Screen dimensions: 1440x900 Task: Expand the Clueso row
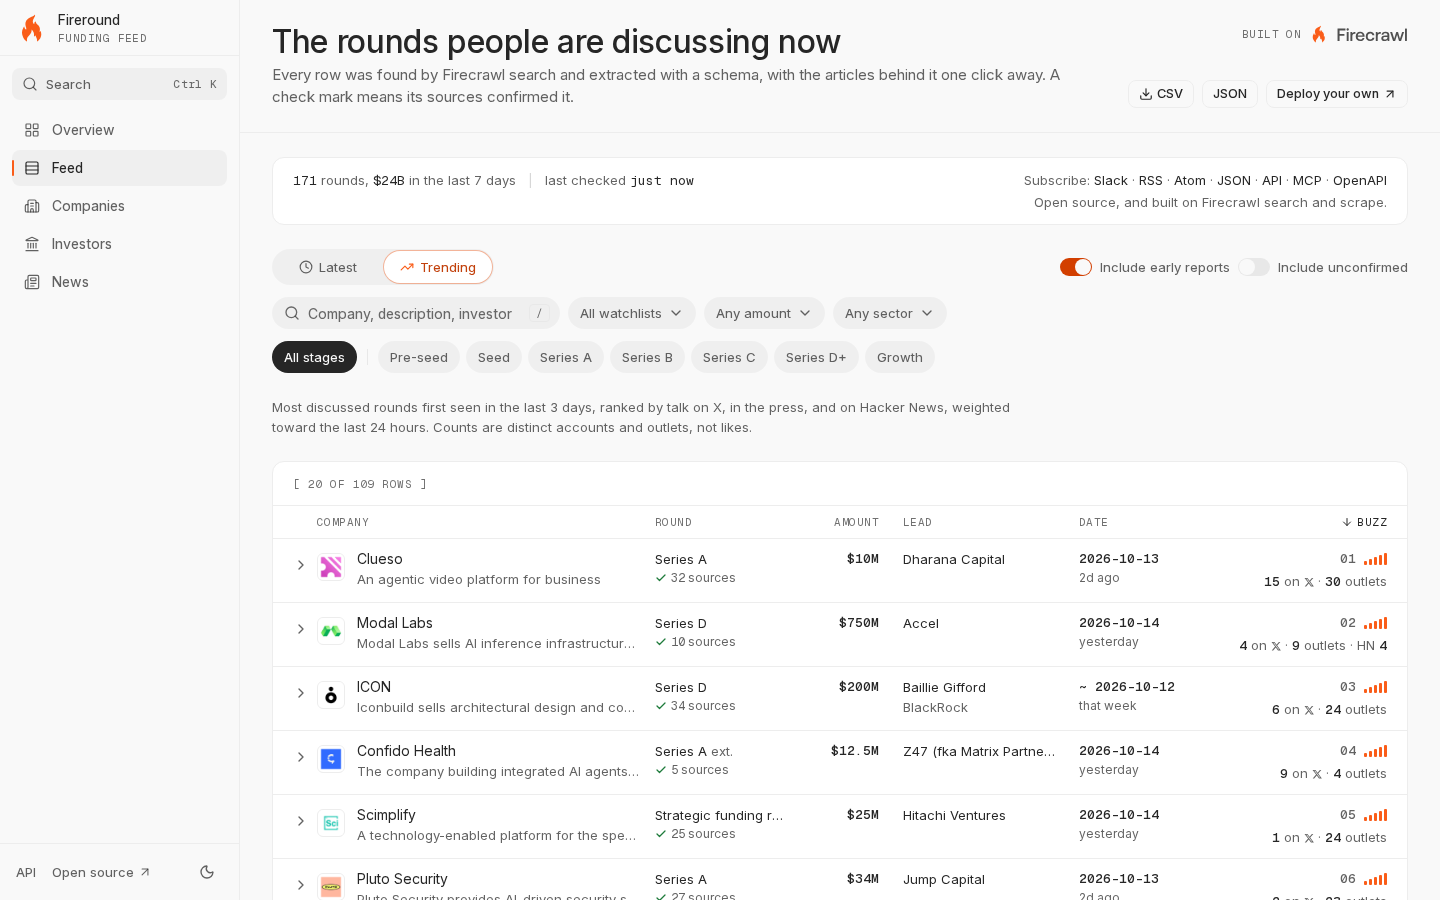click(300, 565)
